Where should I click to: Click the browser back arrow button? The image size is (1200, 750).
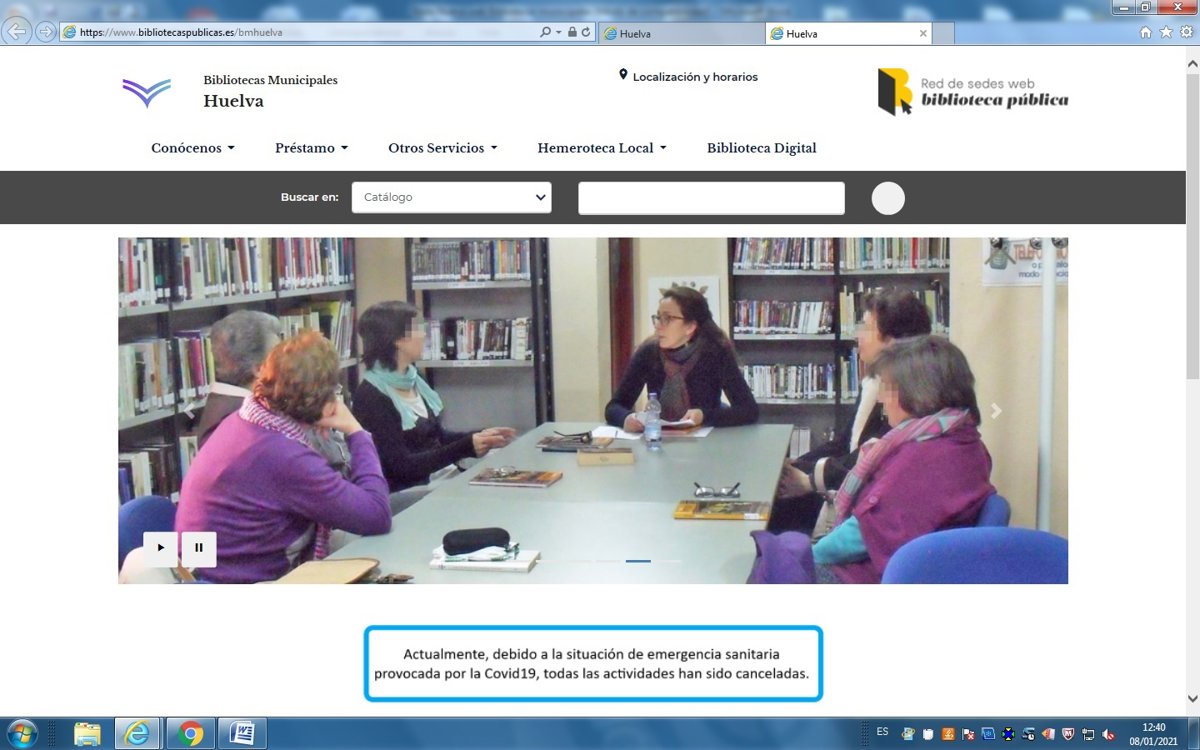(x=17, y=32)
